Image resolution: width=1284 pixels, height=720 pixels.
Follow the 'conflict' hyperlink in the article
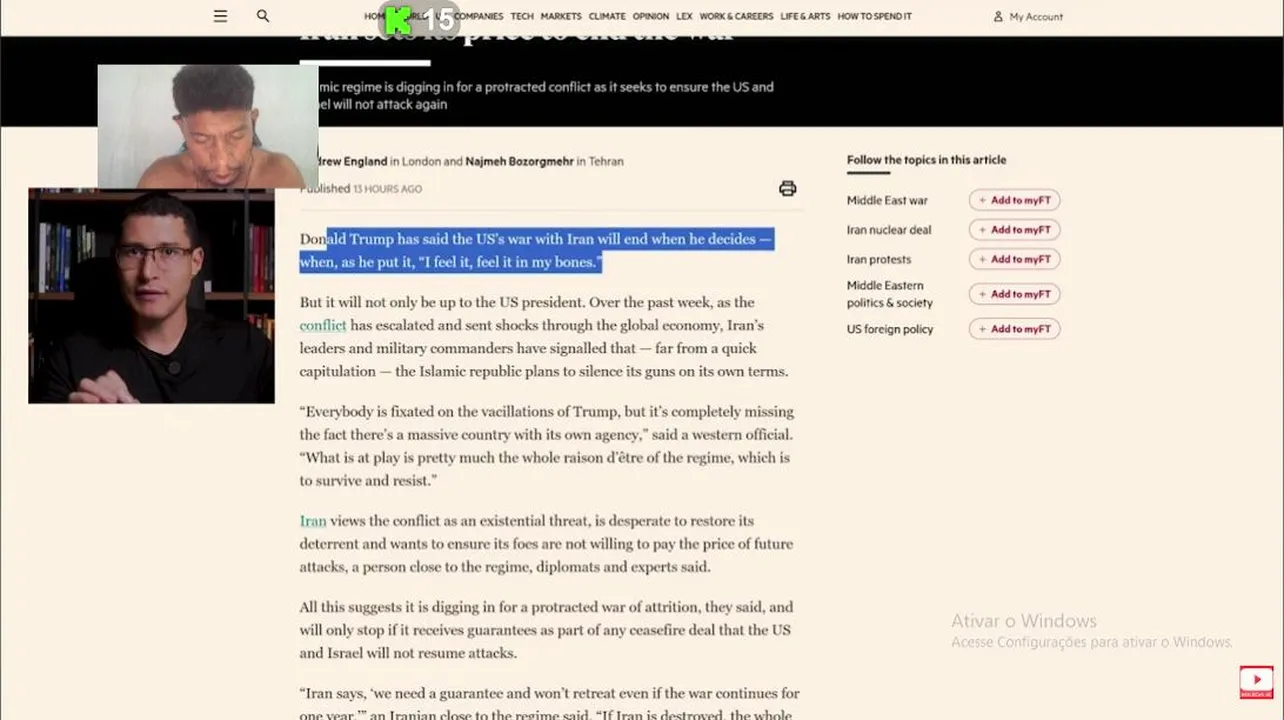[323, 325]
